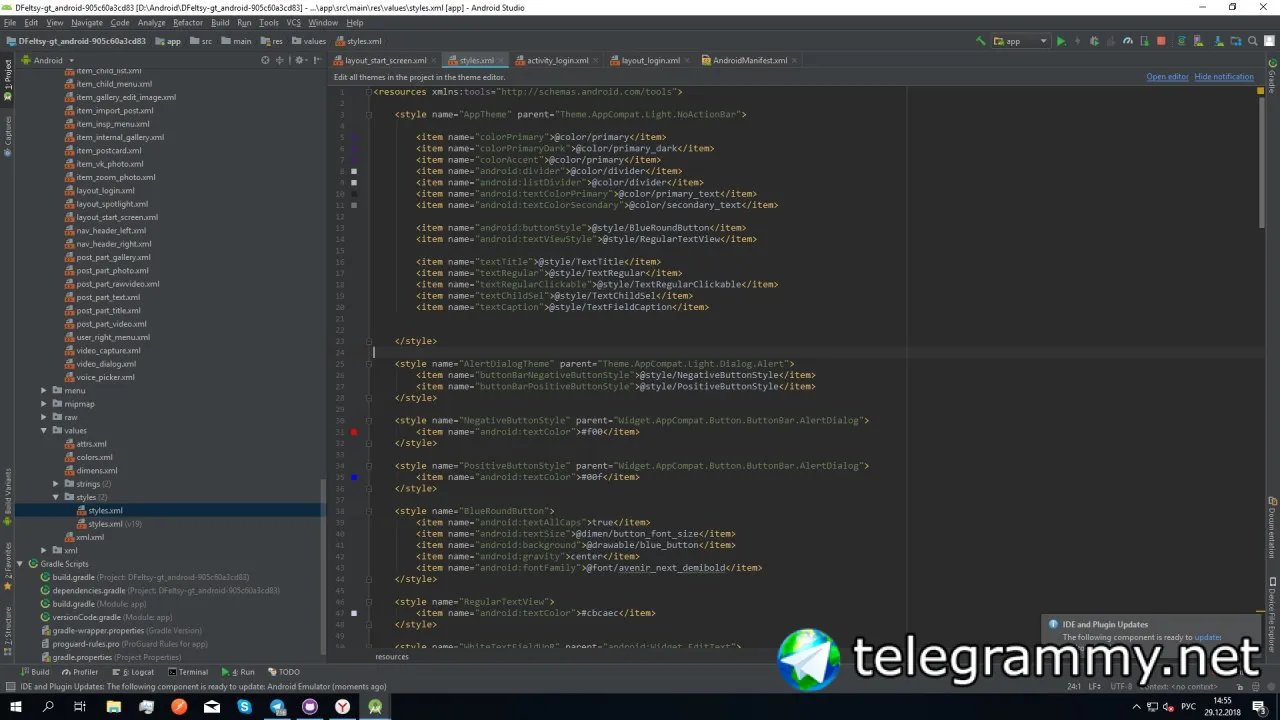The image size is (1280, 720).
Task: Click the Hide notification link
Action: click(1224, 77)
